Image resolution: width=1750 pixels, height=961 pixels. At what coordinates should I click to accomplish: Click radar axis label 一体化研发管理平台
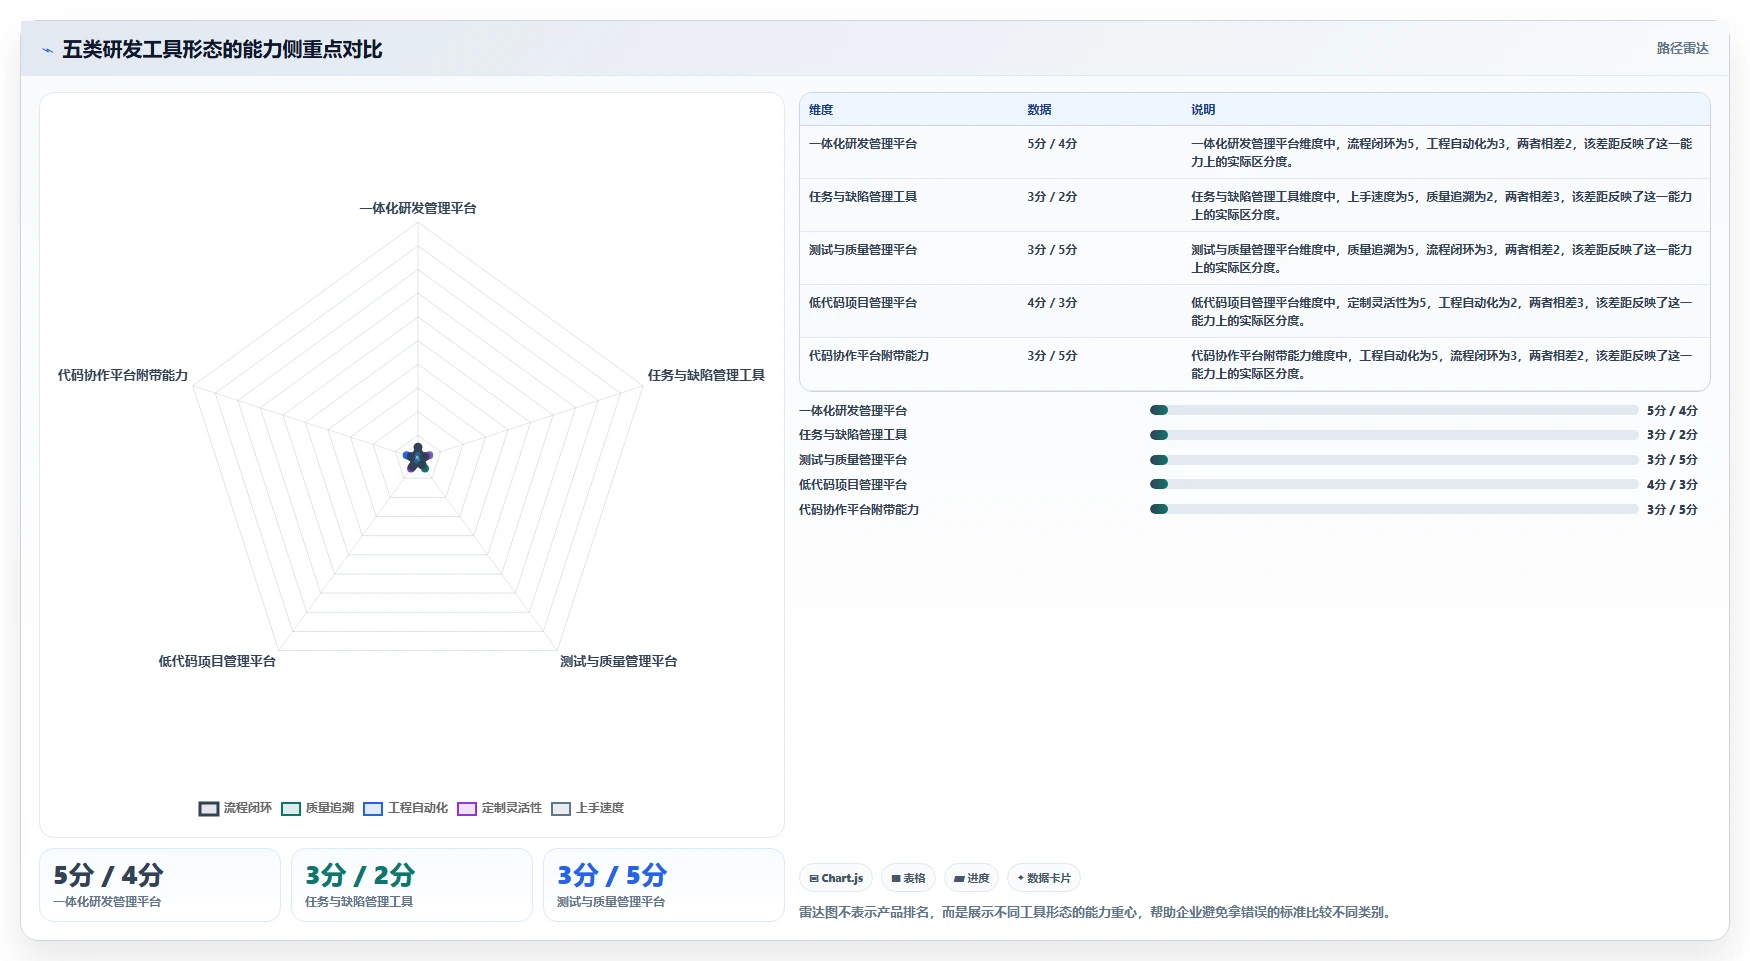[x=418, y=208]
